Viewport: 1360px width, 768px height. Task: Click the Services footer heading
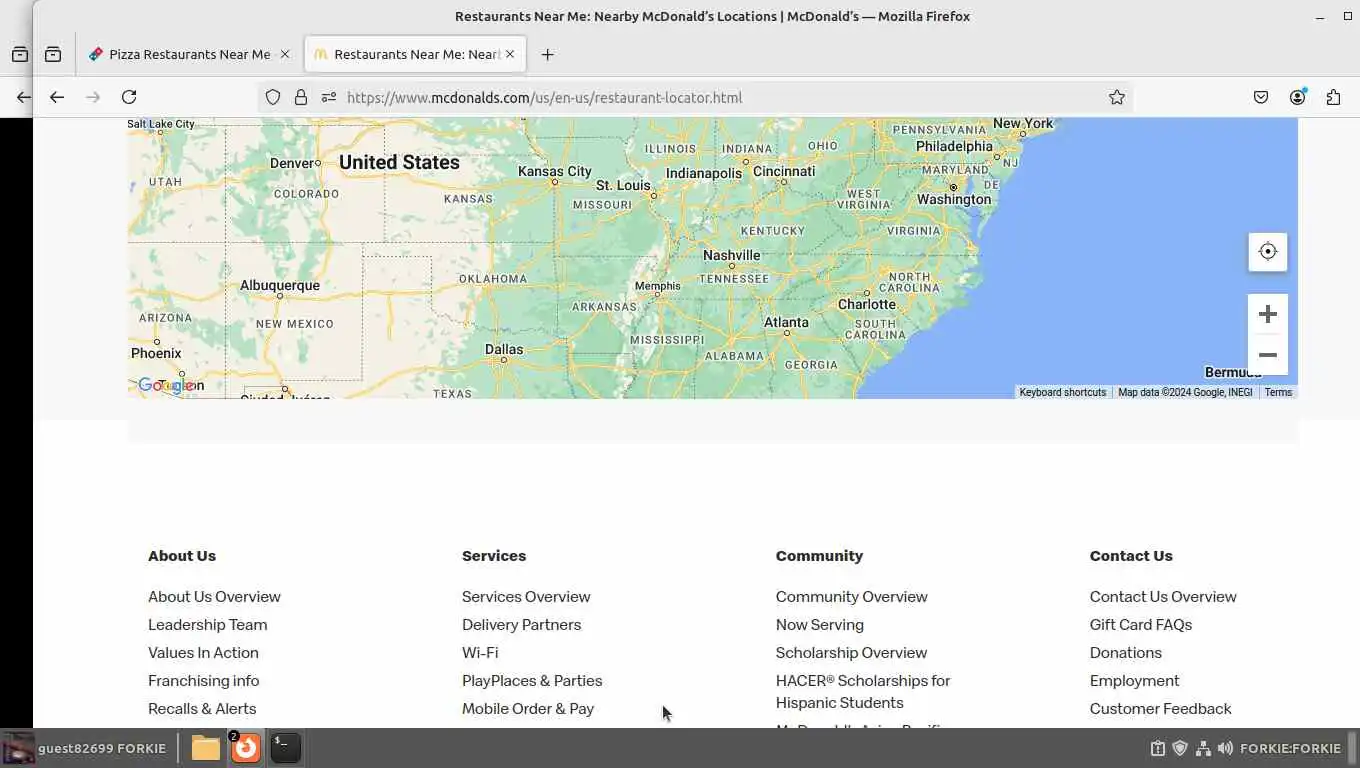coord(494,555)
